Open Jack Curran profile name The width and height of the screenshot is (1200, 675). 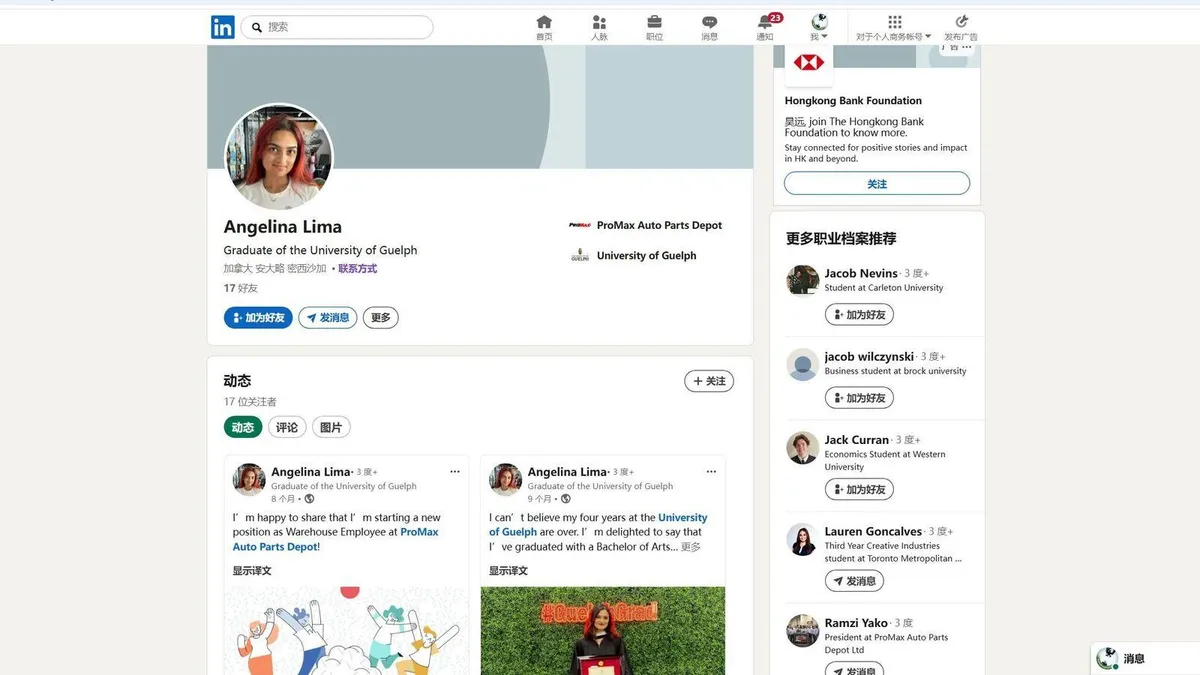857,440
